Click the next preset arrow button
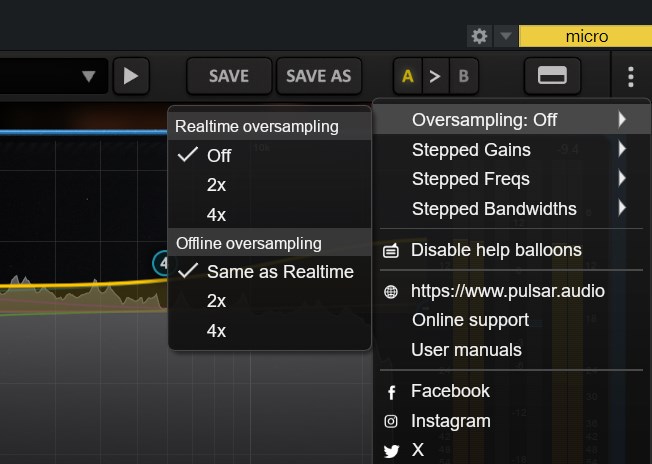Viewport: 652px width, 464px height. 131,76
